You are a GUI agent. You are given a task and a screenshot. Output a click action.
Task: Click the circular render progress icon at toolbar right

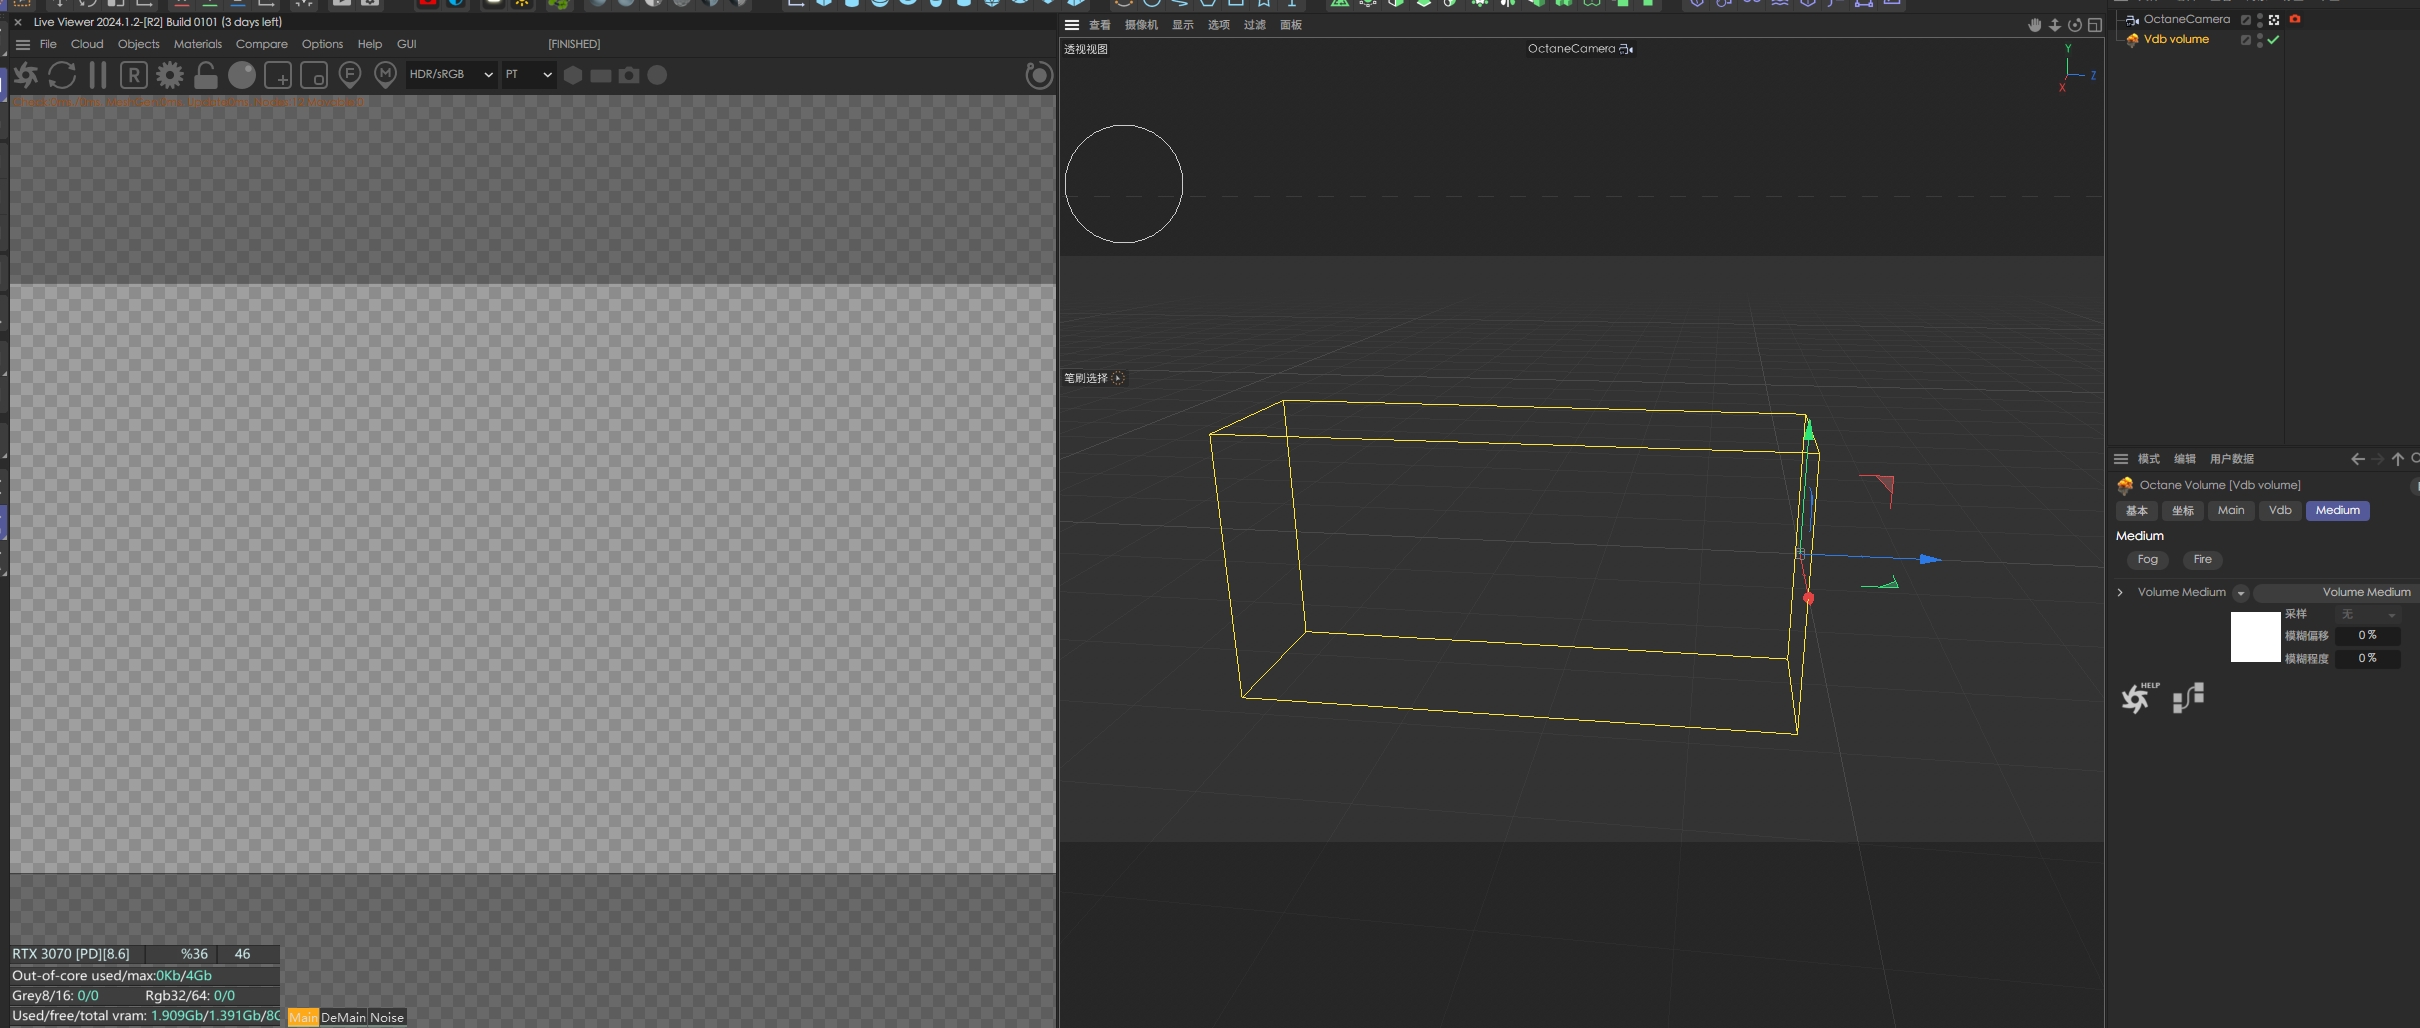pos(1040,75)
